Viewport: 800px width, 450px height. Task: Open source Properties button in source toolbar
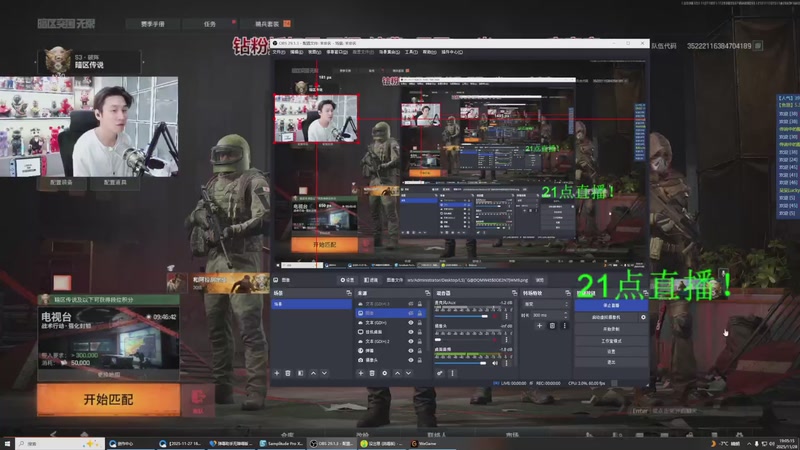(x=347, y=280)
